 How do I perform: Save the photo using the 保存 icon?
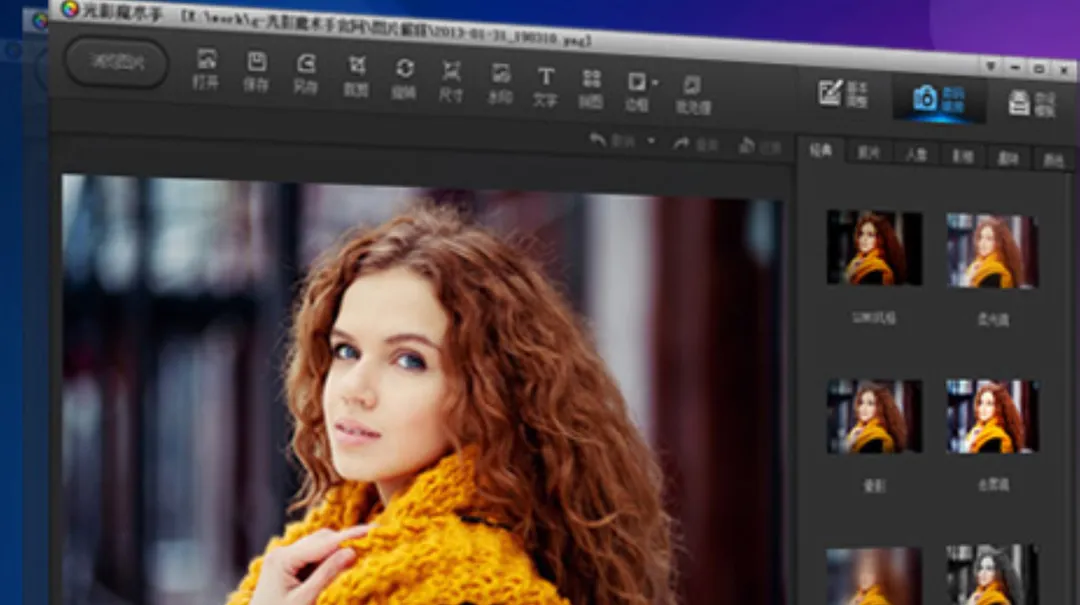[256, 71]
